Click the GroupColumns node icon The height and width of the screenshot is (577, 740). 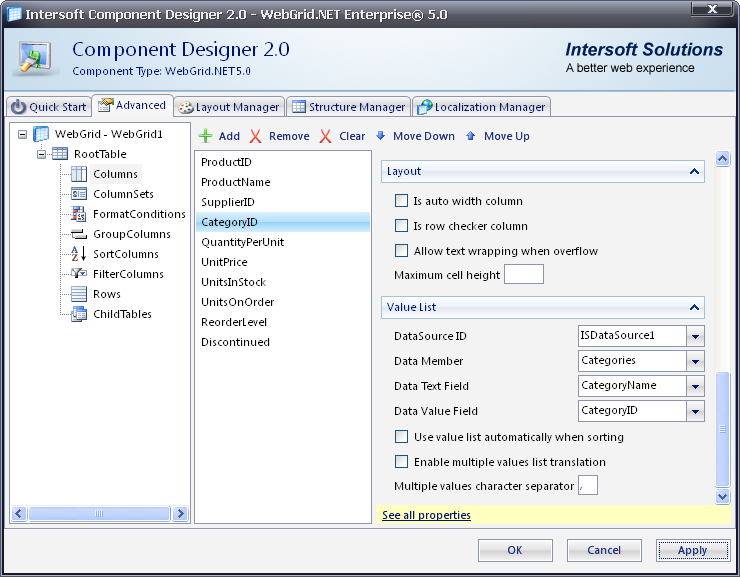click(79, 234)
